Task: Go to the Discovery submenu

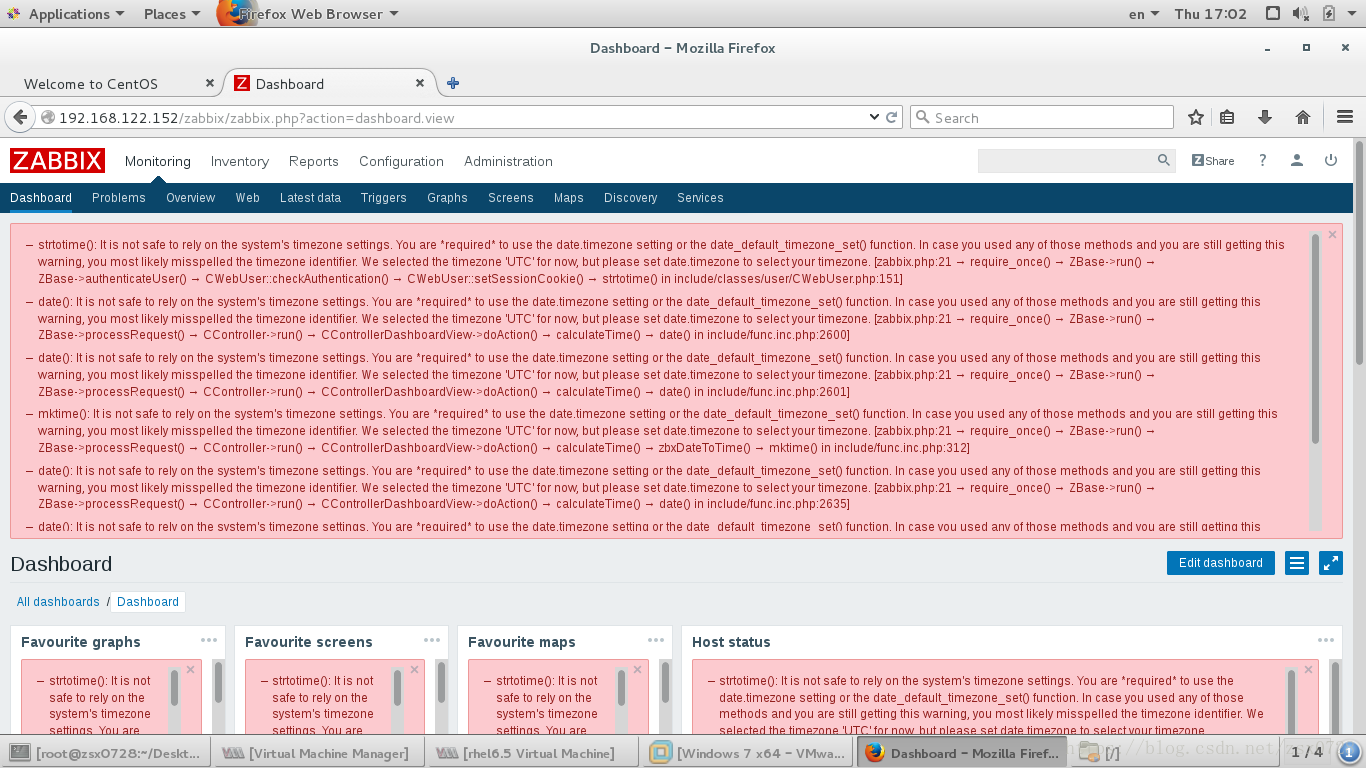Action: click(x=631, y=198)
